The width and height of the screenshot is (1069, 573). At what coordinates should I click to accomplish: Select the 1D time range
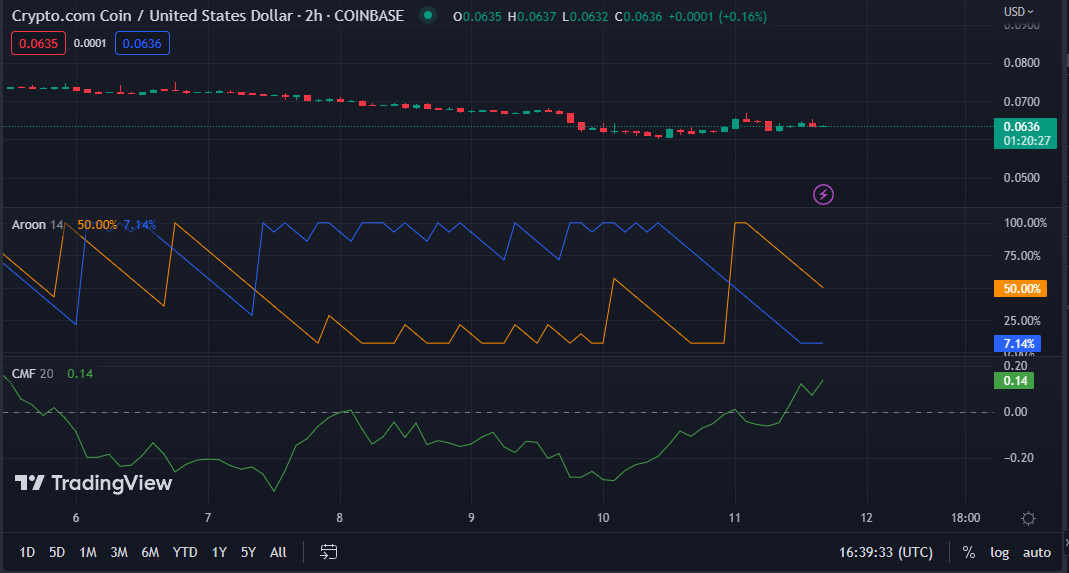coord(27,552)
